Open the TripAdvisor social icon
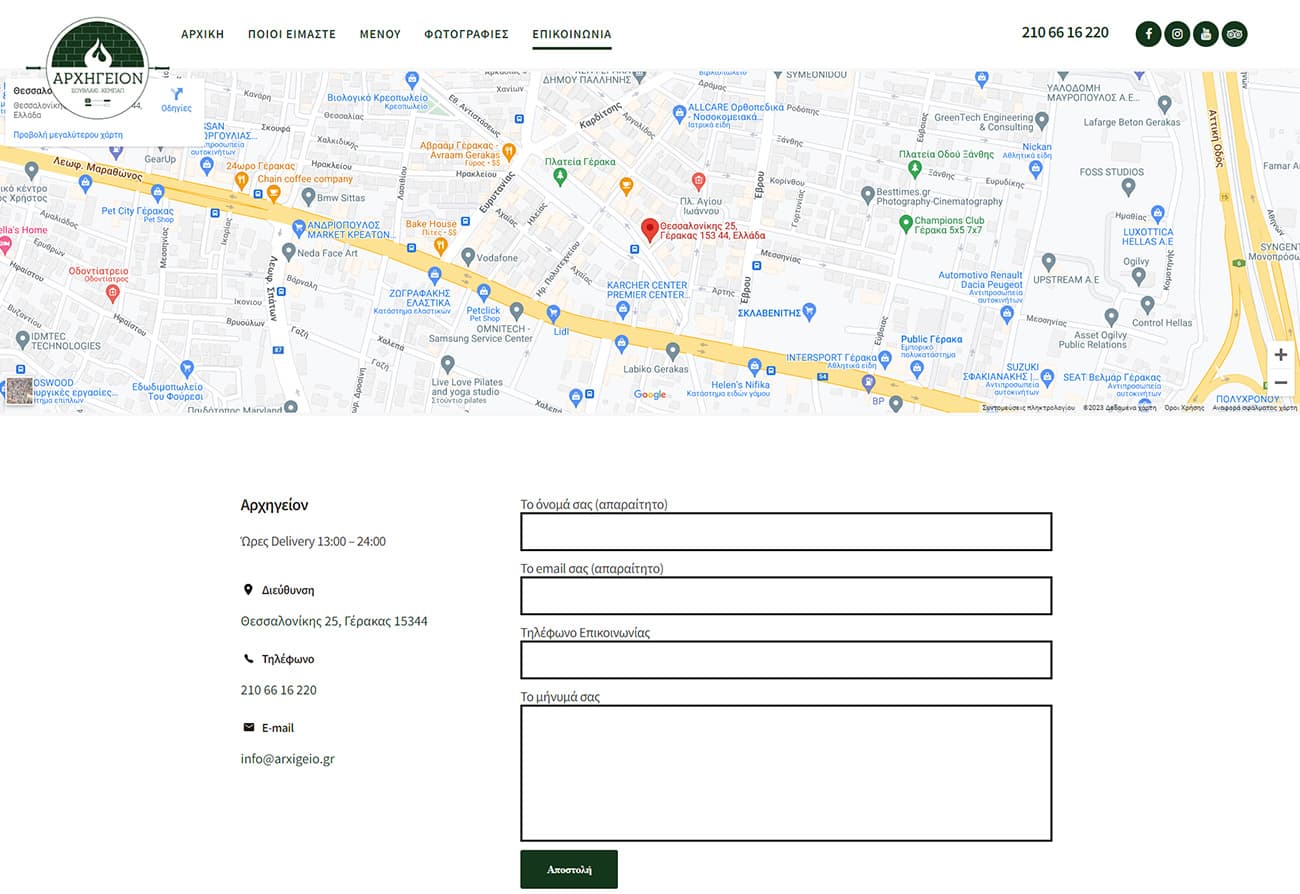This screenshot has width=1300, height=894. (x=1234, y=34)
